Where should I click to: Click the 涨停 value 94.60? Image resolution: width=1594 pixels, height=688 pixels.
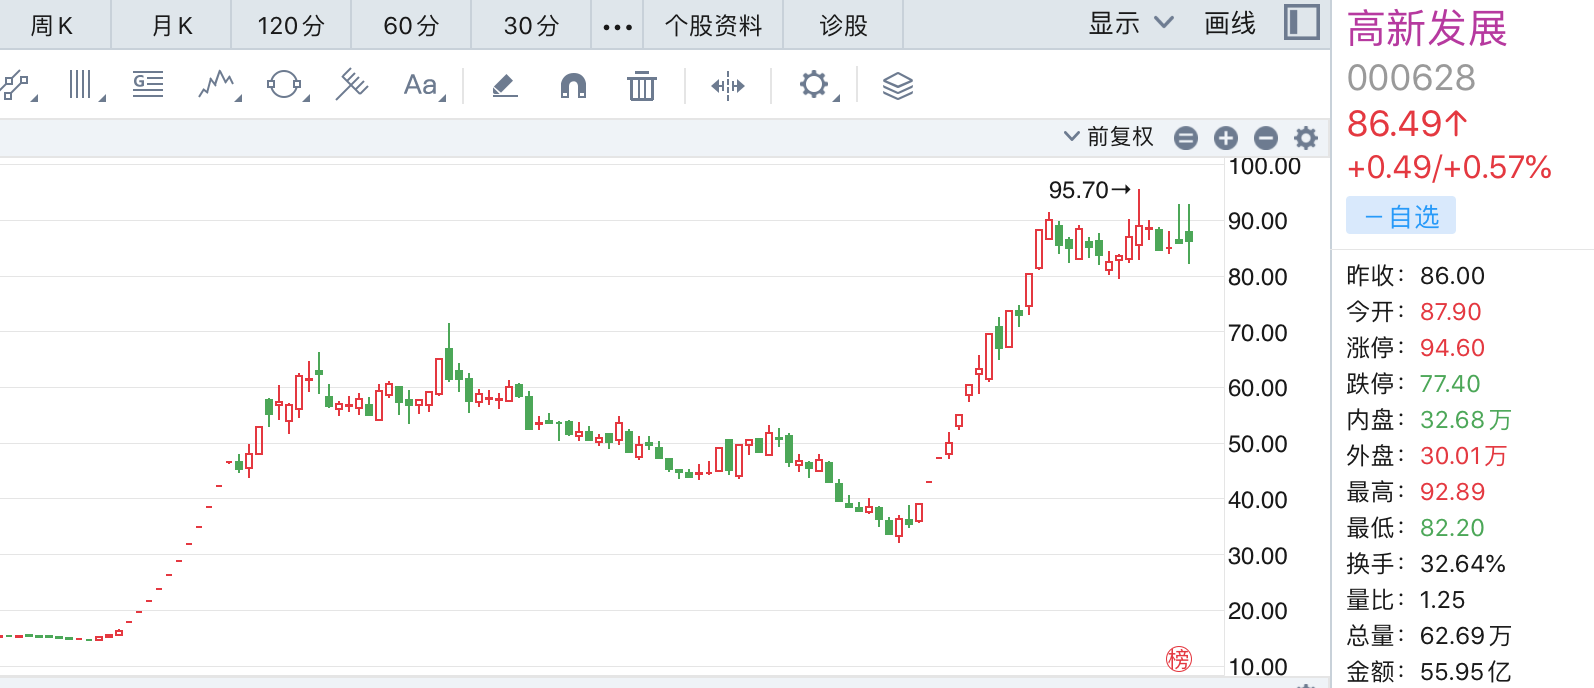point(1452,348)
